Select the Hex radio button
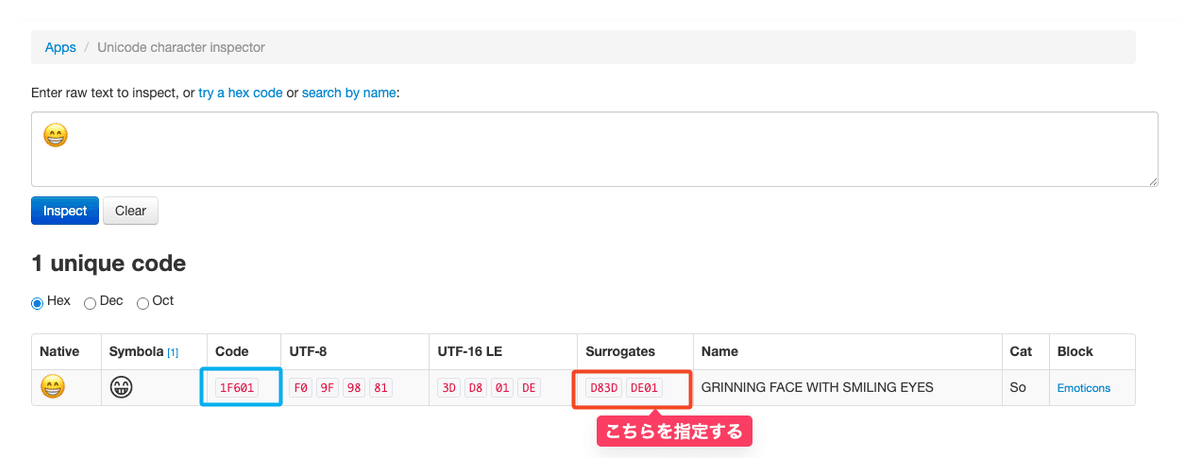 (x=38, y=302)
